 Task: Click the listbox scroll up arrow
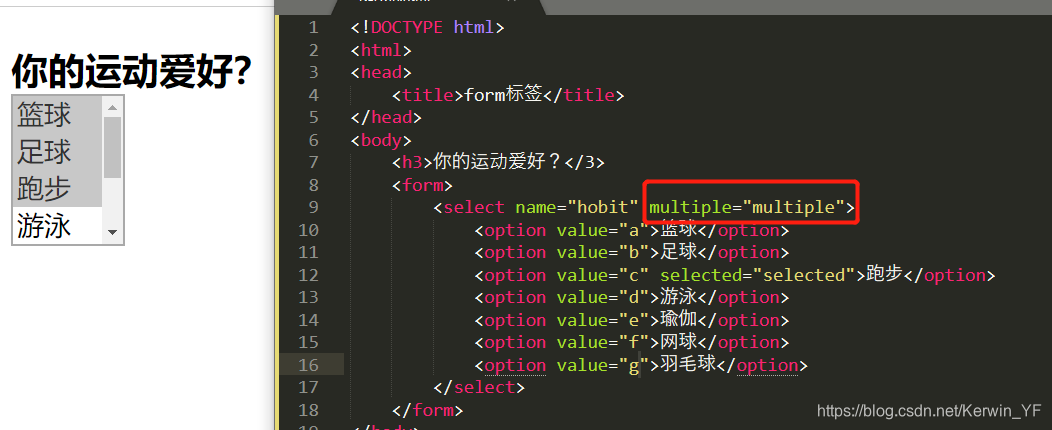coord(113,106)
